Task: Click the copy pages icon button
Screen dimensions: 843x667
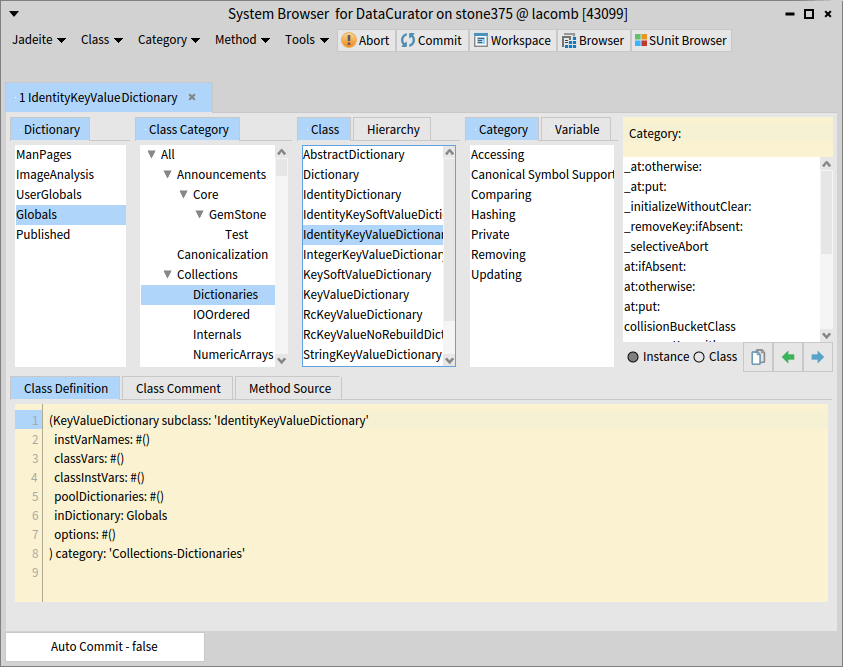Action: [758, 357]
